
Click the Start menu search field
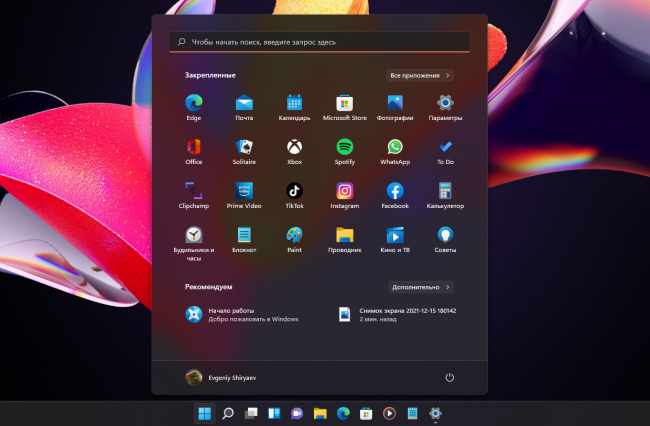320,42
